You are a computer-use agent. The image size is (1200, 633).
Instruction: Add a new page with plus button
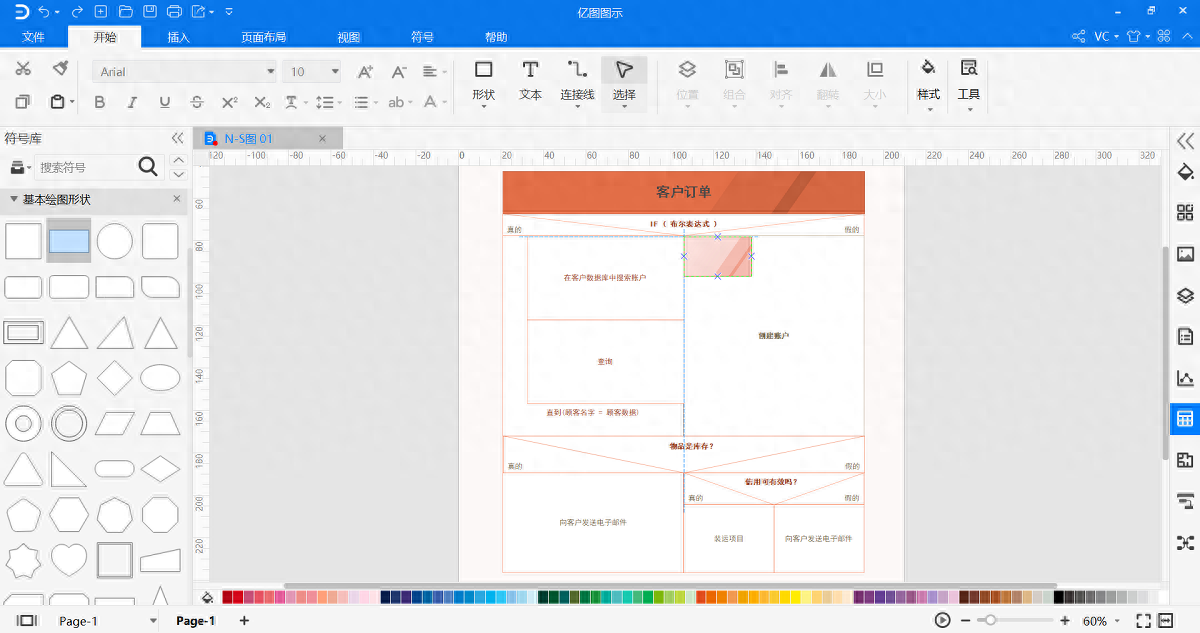tap(244, 621)
